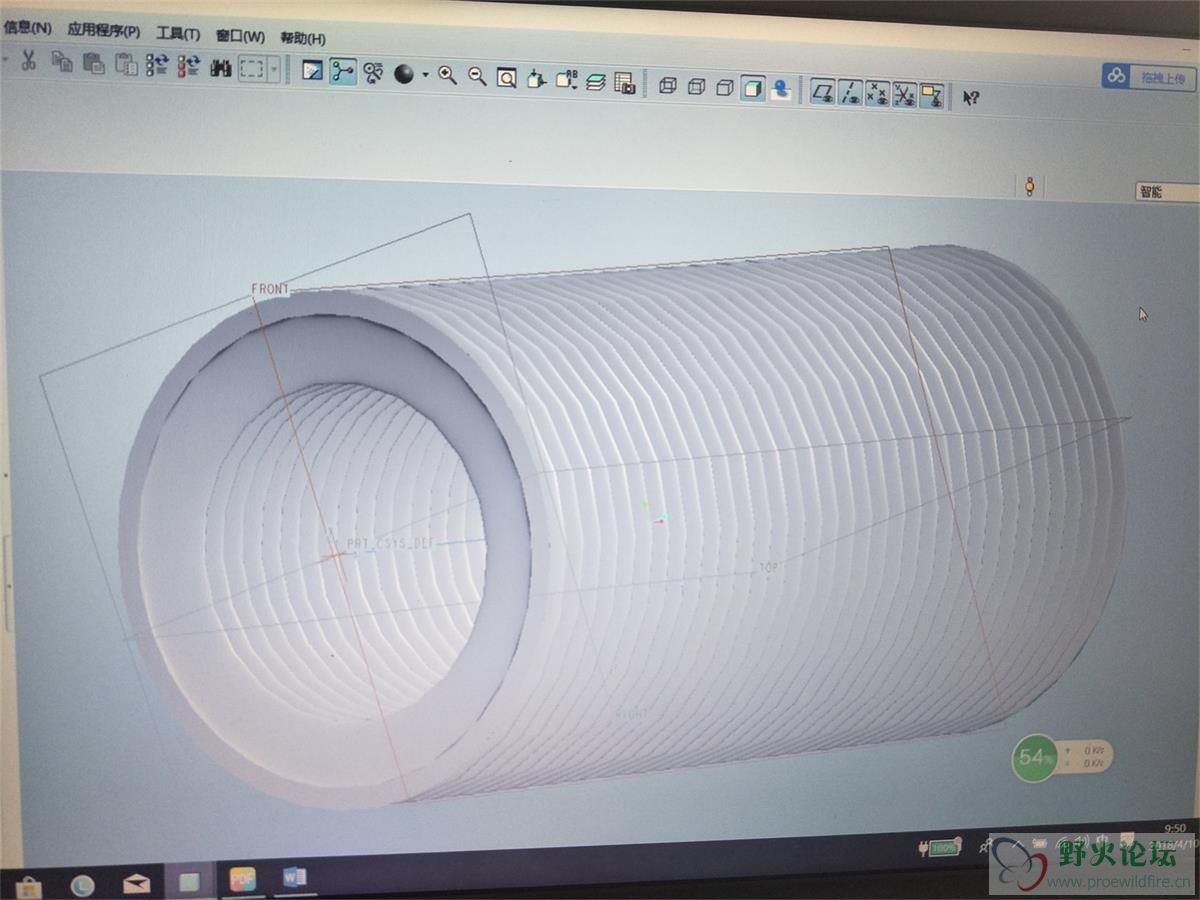Launch the View Manager icon

[x=625, y=83]
